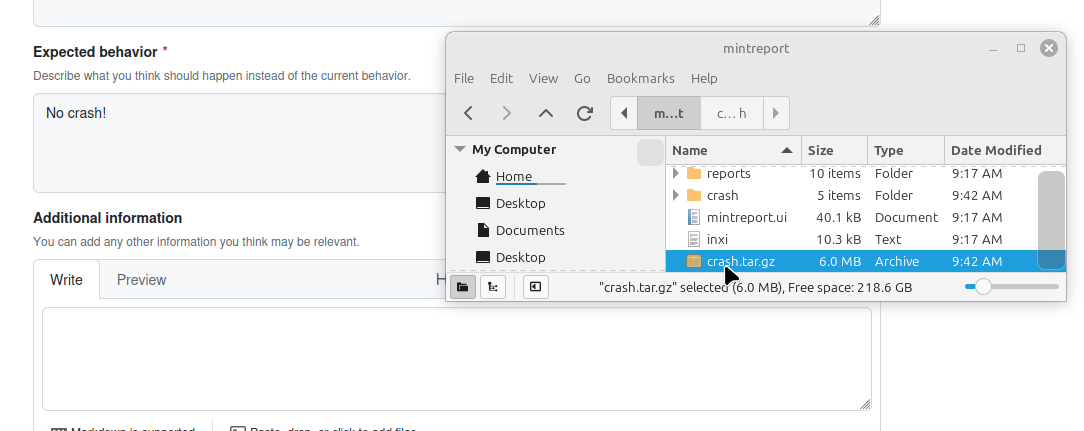Sort files by Date Modified column
This screenshot has height=431, width=1084.
coord(996,150)
